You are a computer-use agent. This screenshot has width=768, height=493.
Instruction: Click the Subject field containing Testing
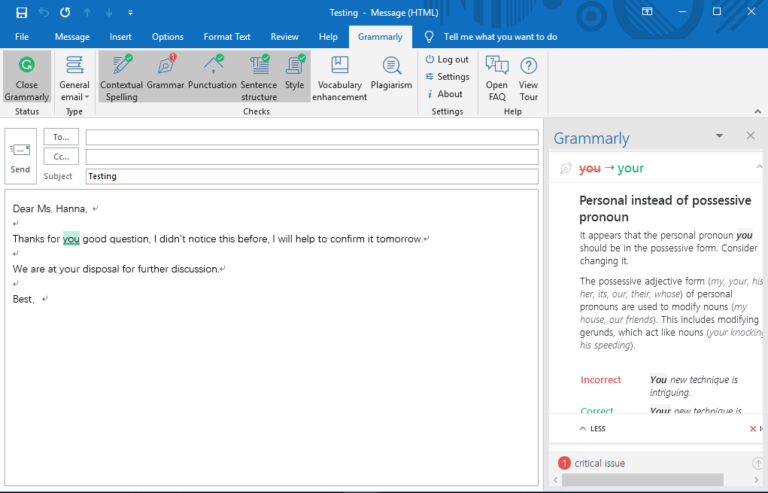point(312,176)
